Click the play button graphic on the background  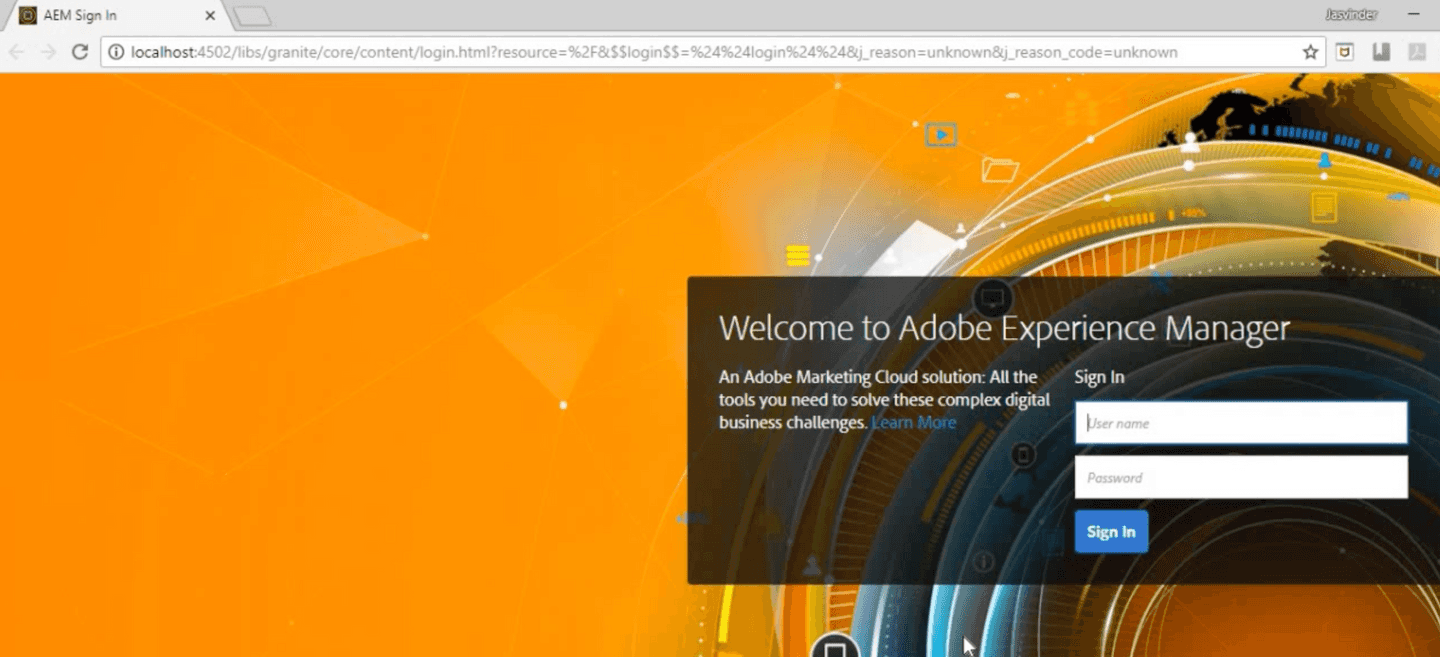point(940,133)
